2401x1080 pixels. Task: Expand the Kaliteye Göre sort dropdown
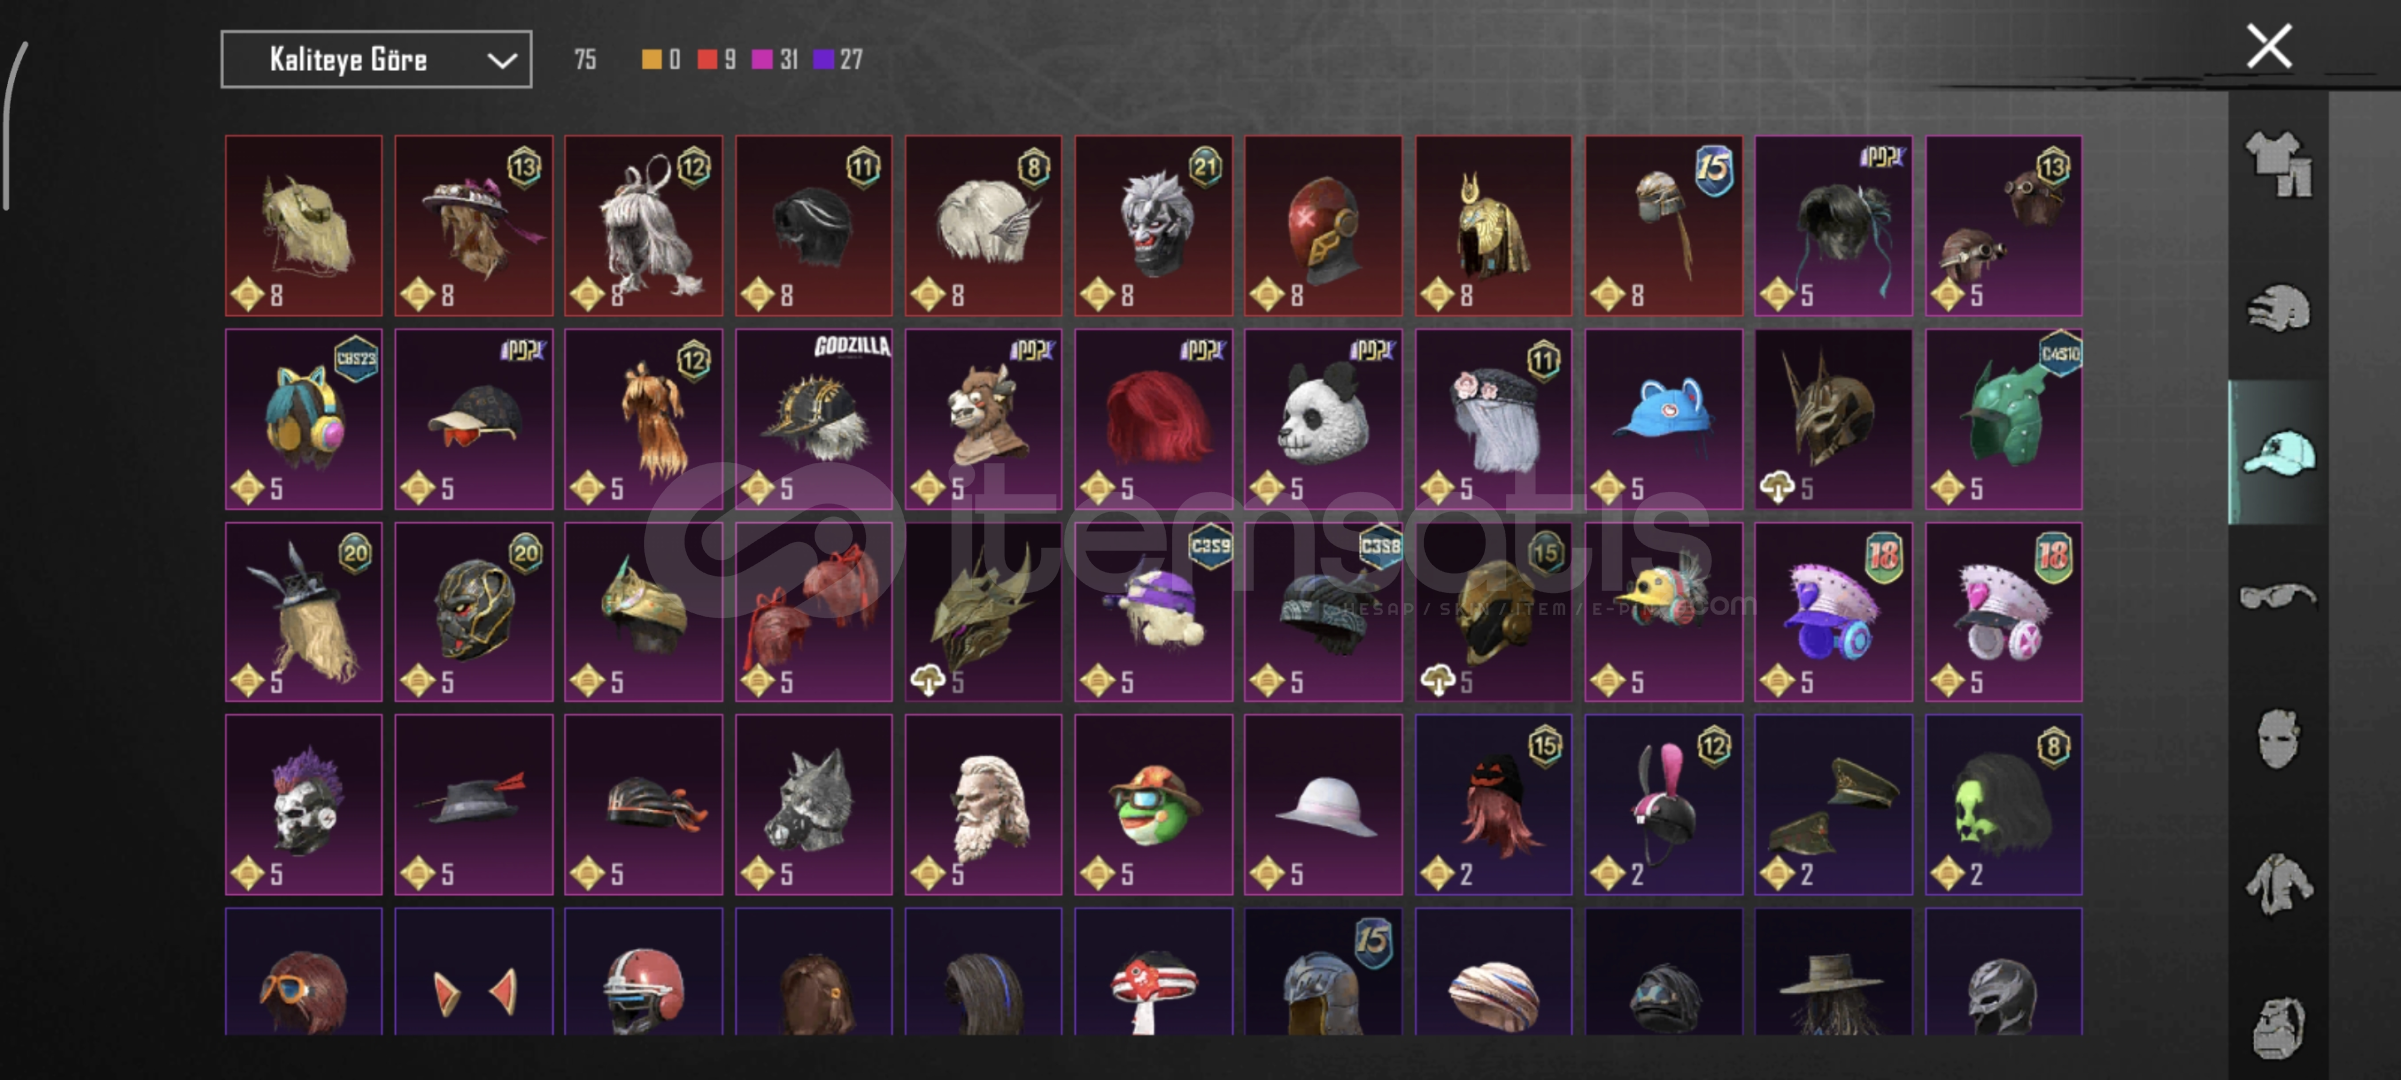[376, 60]
